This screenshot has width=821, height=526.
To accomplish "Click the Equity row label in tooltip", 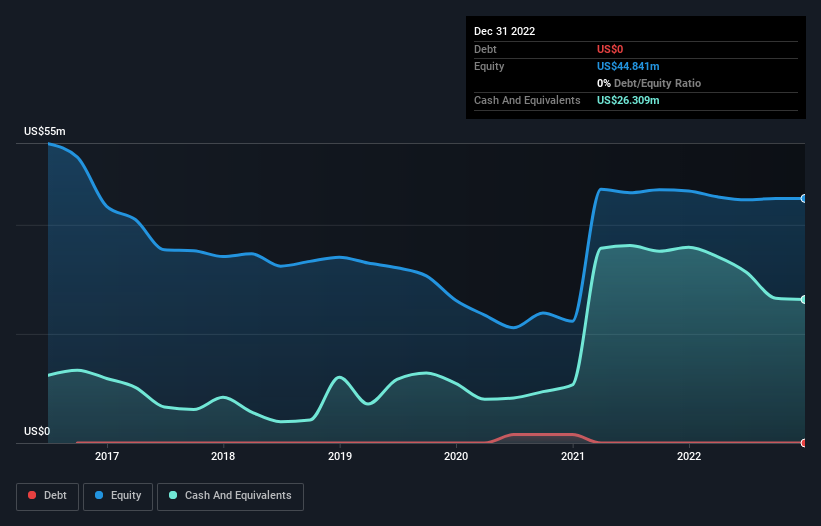I will 489,66.
